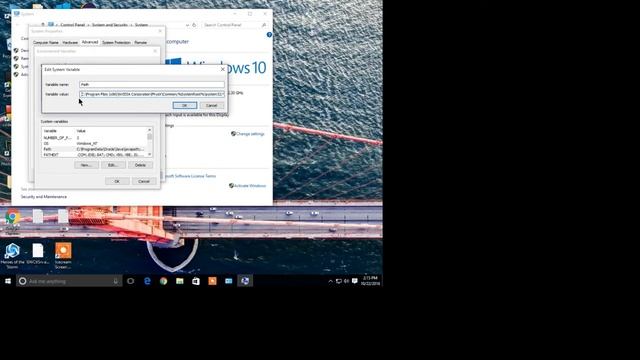Show hidden system tray icons

(x=330, y=281)
